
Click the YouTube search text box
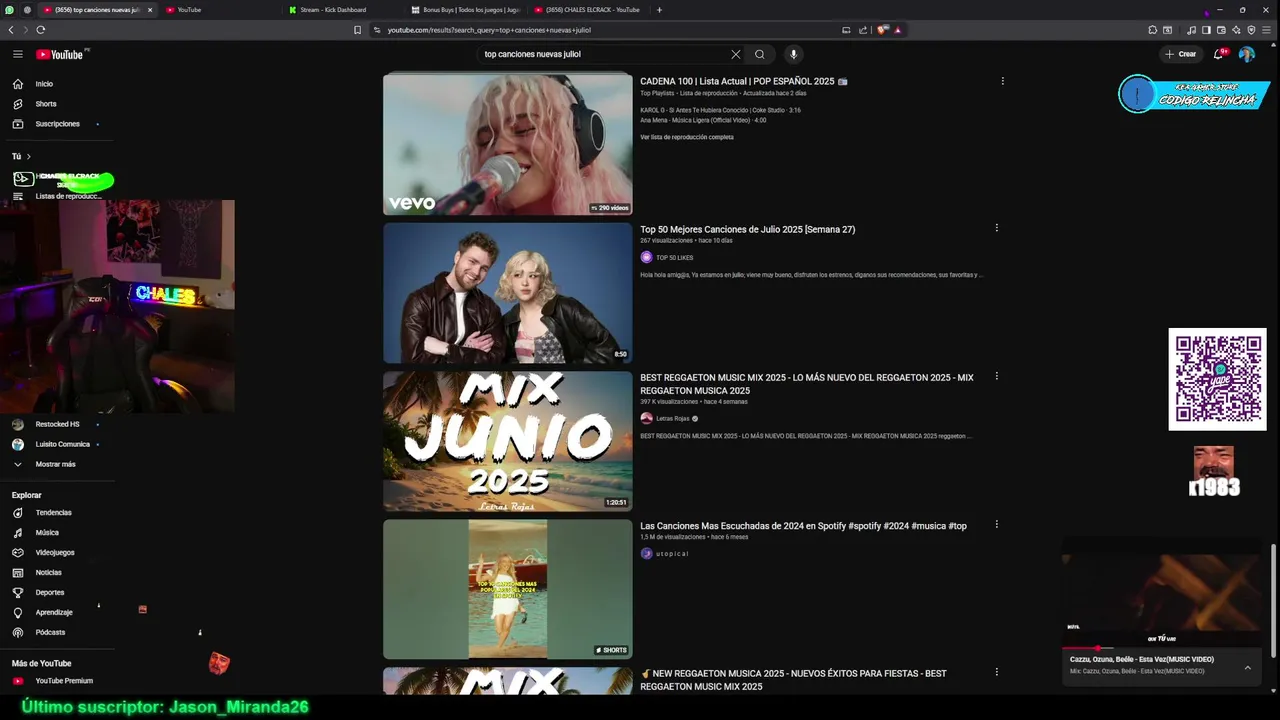tap(600, 54)
